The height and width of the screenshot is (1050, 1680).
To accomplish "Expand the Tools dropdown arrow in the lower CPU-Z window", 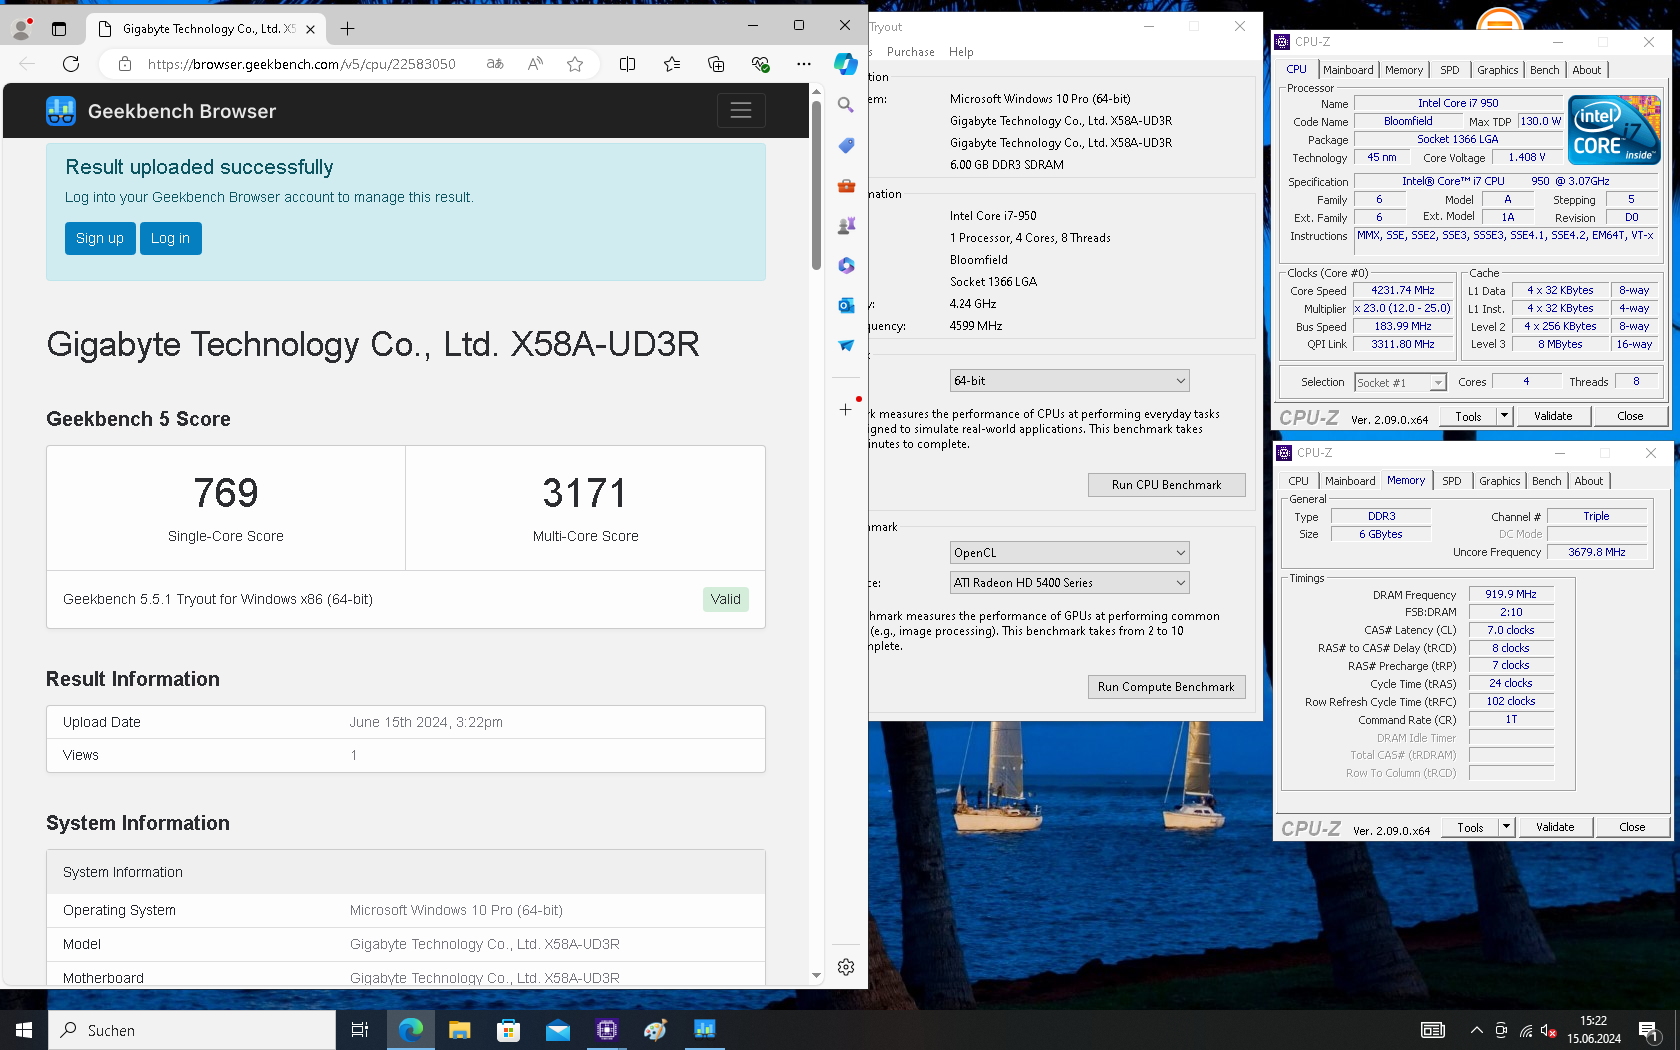I will pyautogui.click(x=1506, y=827).
